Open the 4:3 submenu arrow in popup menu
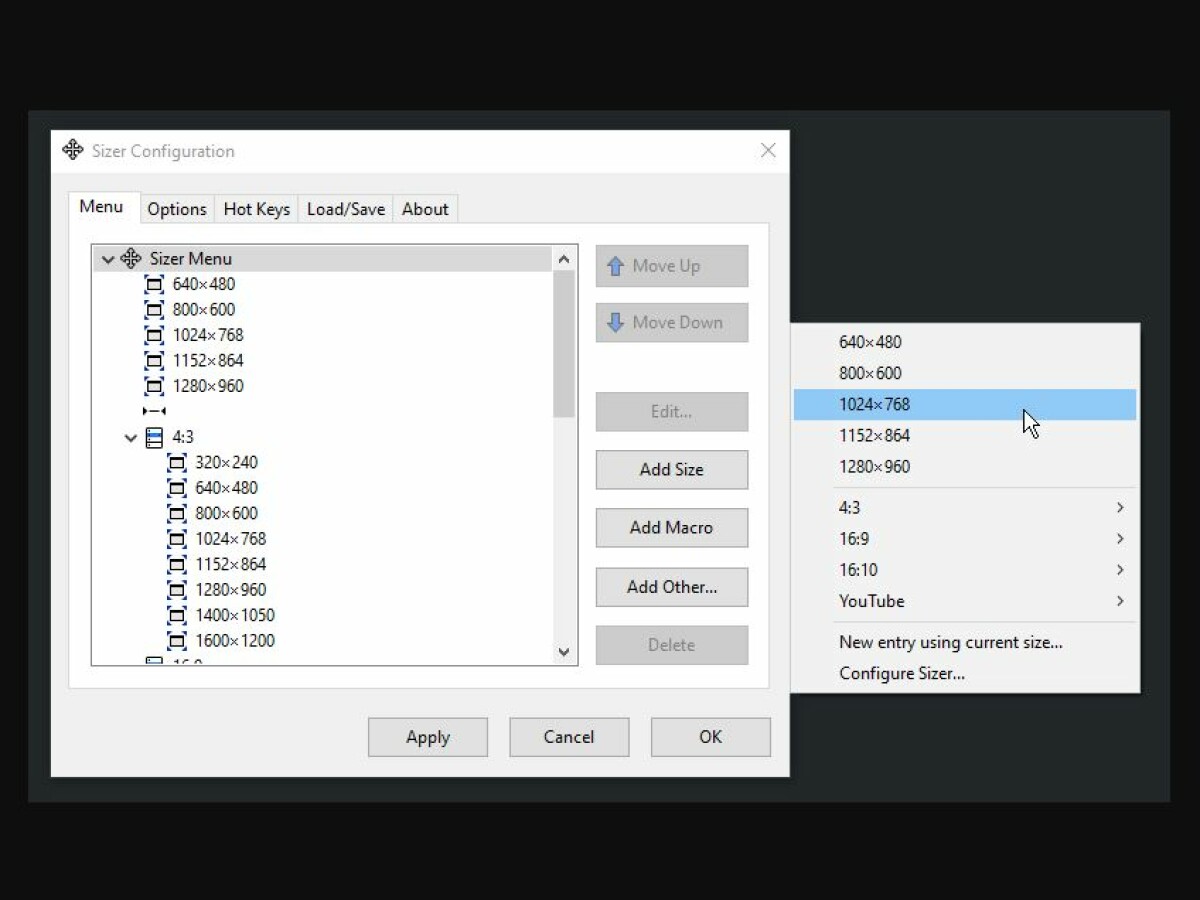Image resolution: width=1200 pixels, height=900 pixels. tap(1120, 508)
